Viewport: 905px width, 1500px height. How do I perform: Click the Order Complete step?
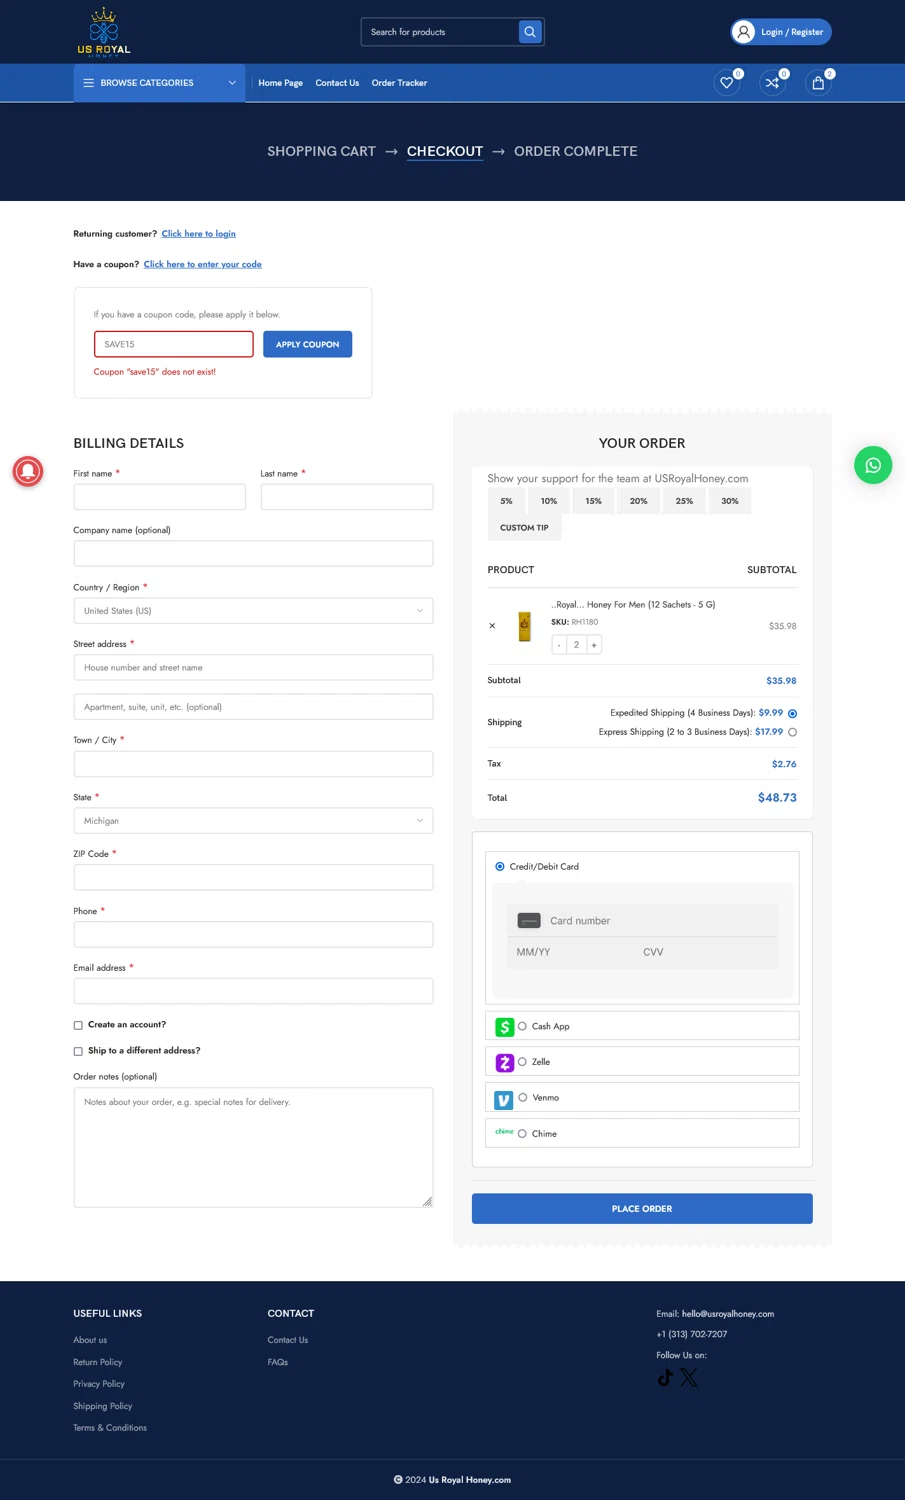575,151
